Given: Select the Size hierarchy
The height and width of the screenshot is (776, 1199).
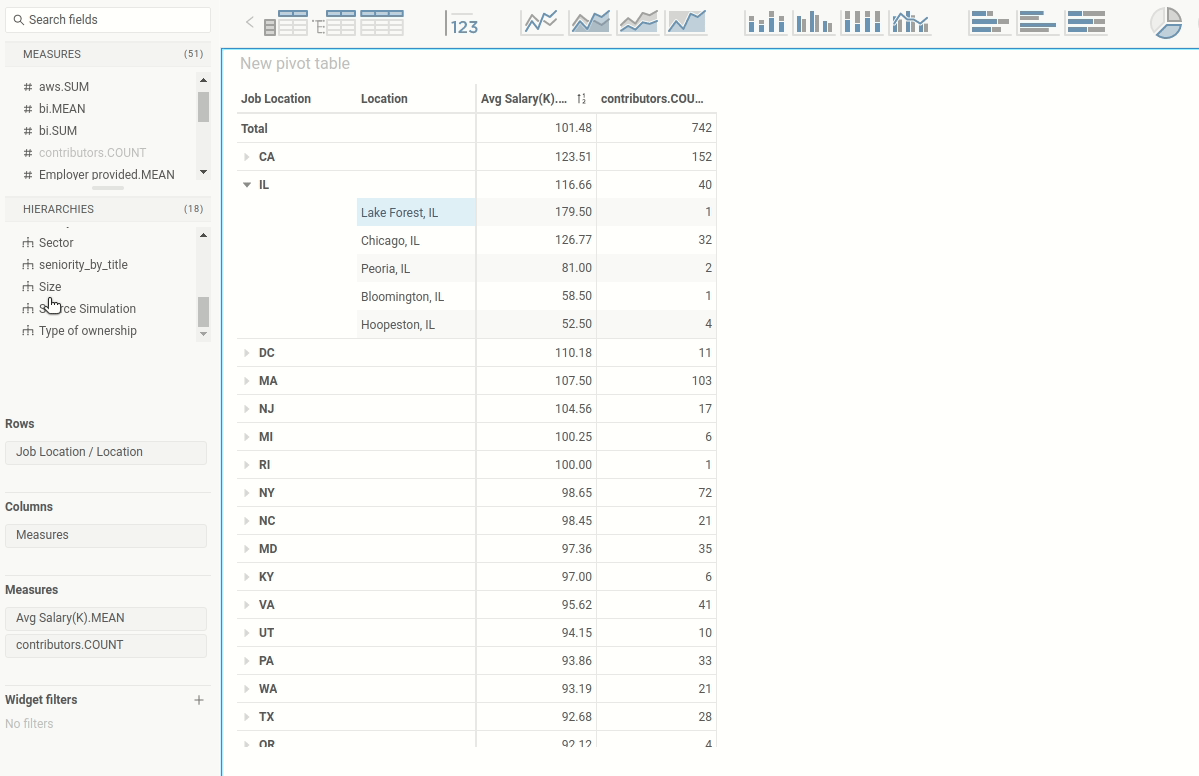Looking at the screenshot, I should (50, 287).
